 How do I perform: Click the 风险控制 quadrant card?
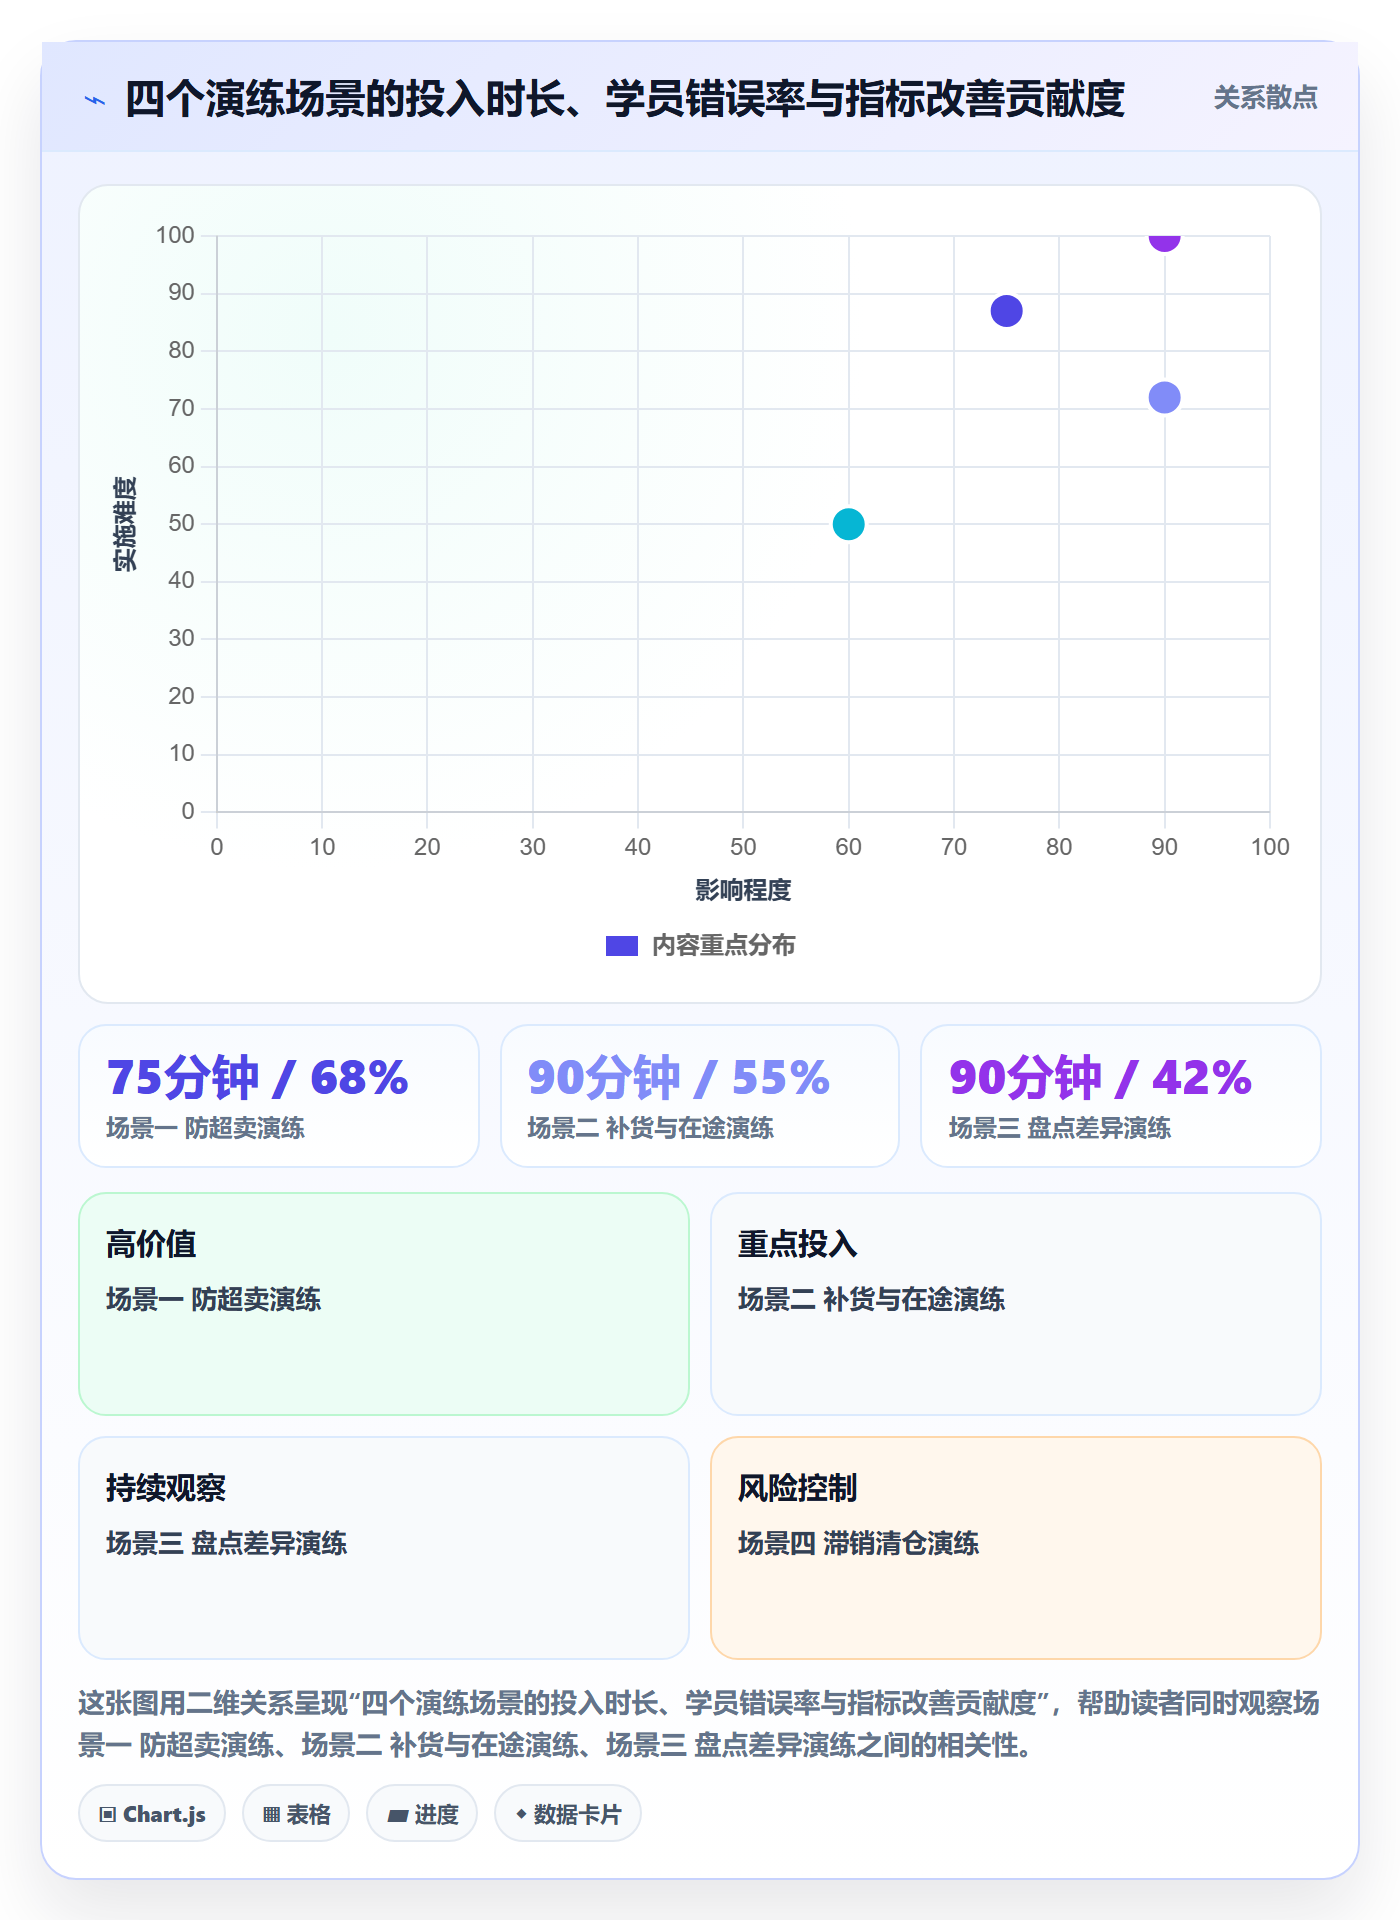pos(1016,1548)
